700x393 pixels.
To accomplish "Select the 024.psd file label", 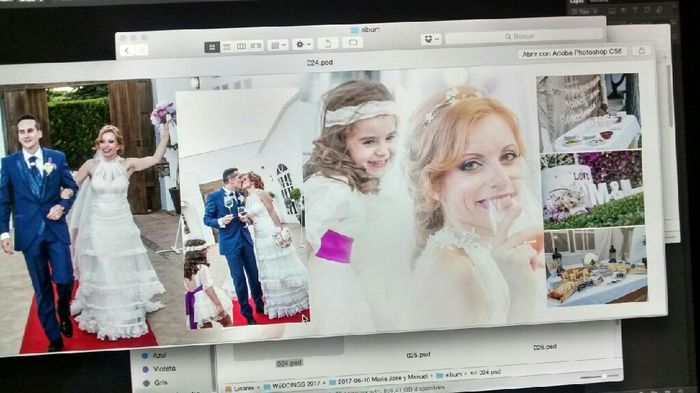I will pyautogui.click(x=289, y=364).
